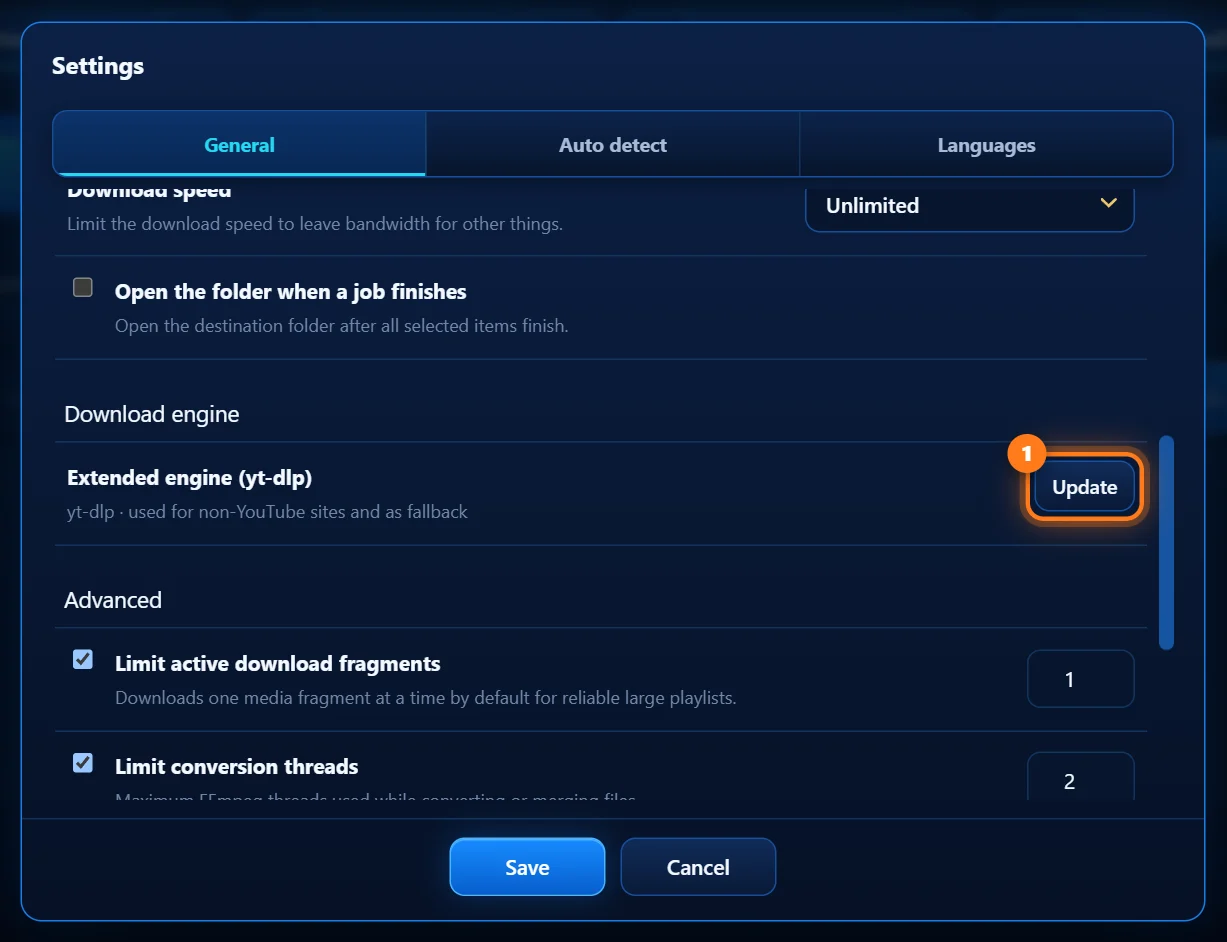Enable Open the folder when a job finishes
Screen dimensions: 1227x942
click(83, 288)
